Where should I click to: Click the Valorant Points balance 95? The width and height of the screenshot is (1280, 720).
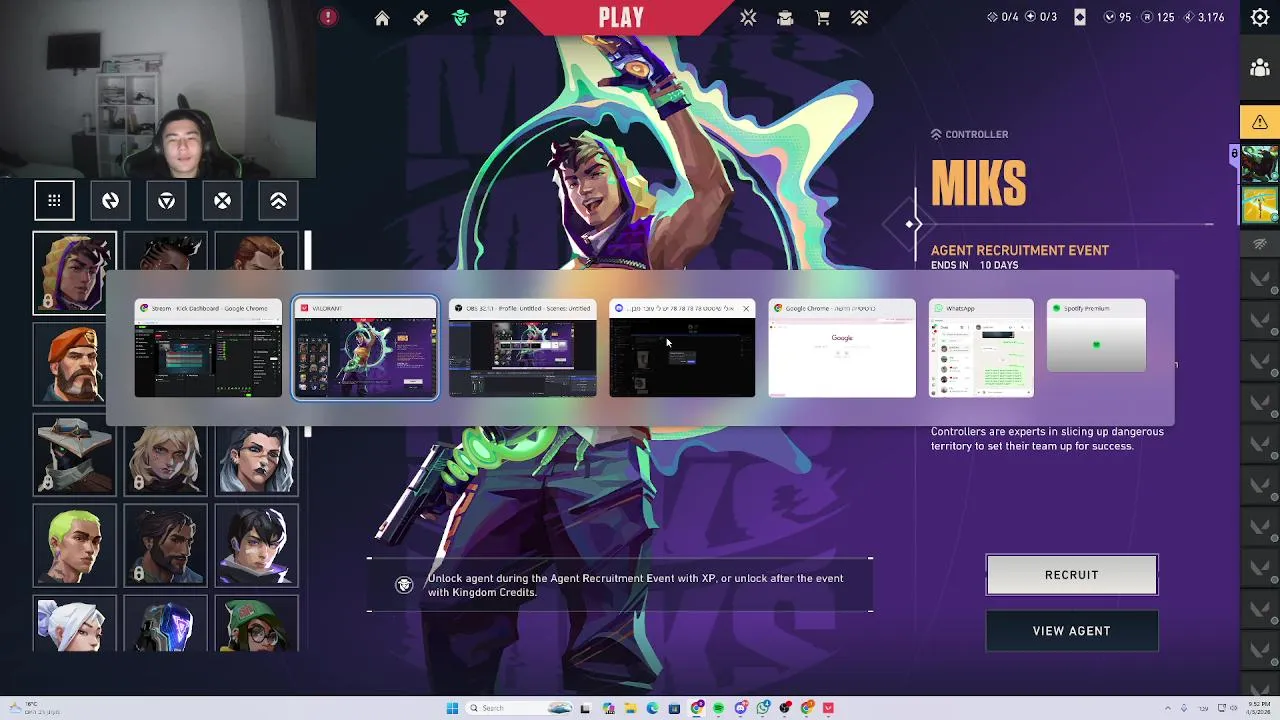click(1117, 17)
